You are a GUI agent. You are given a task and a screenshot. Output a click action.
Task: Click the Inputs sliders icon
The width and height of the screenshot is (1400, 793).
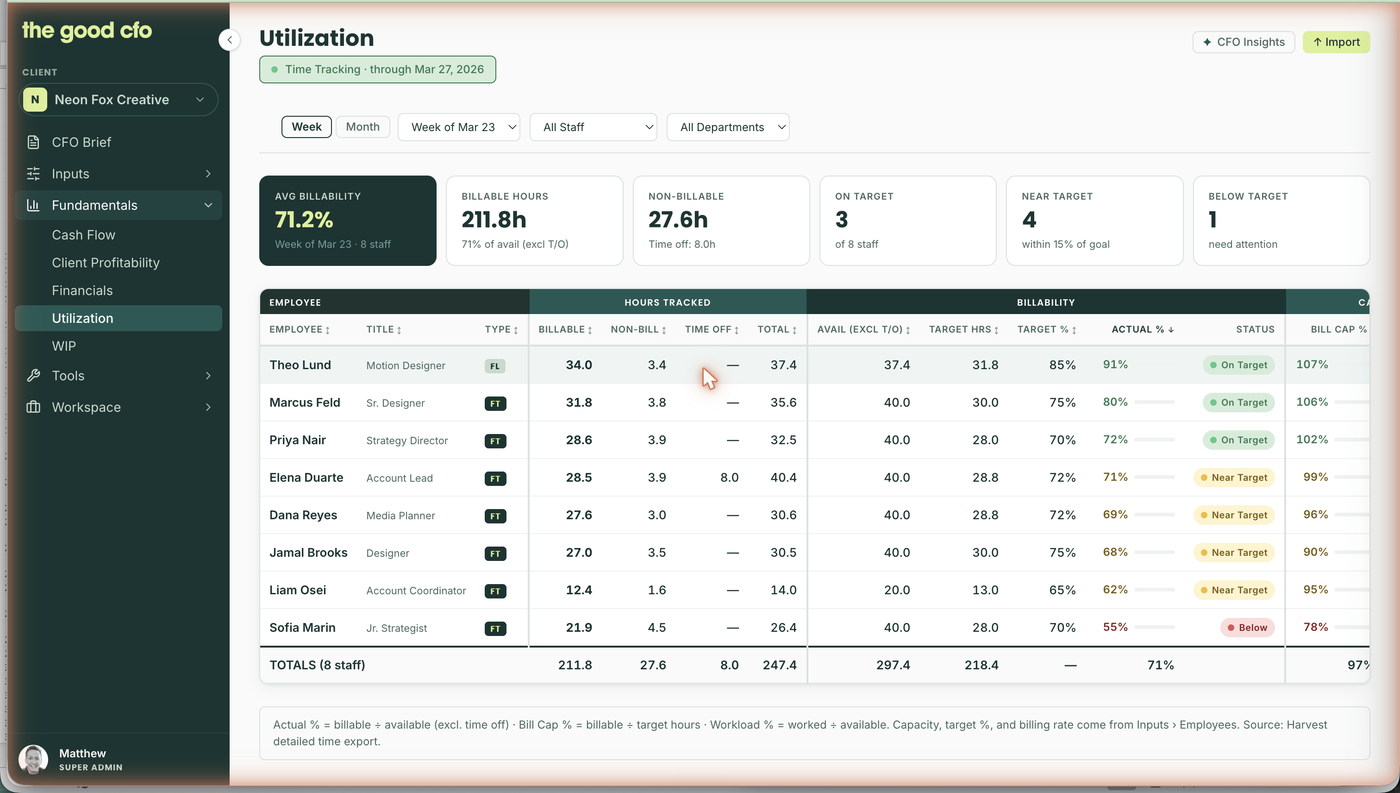[33, 174]
